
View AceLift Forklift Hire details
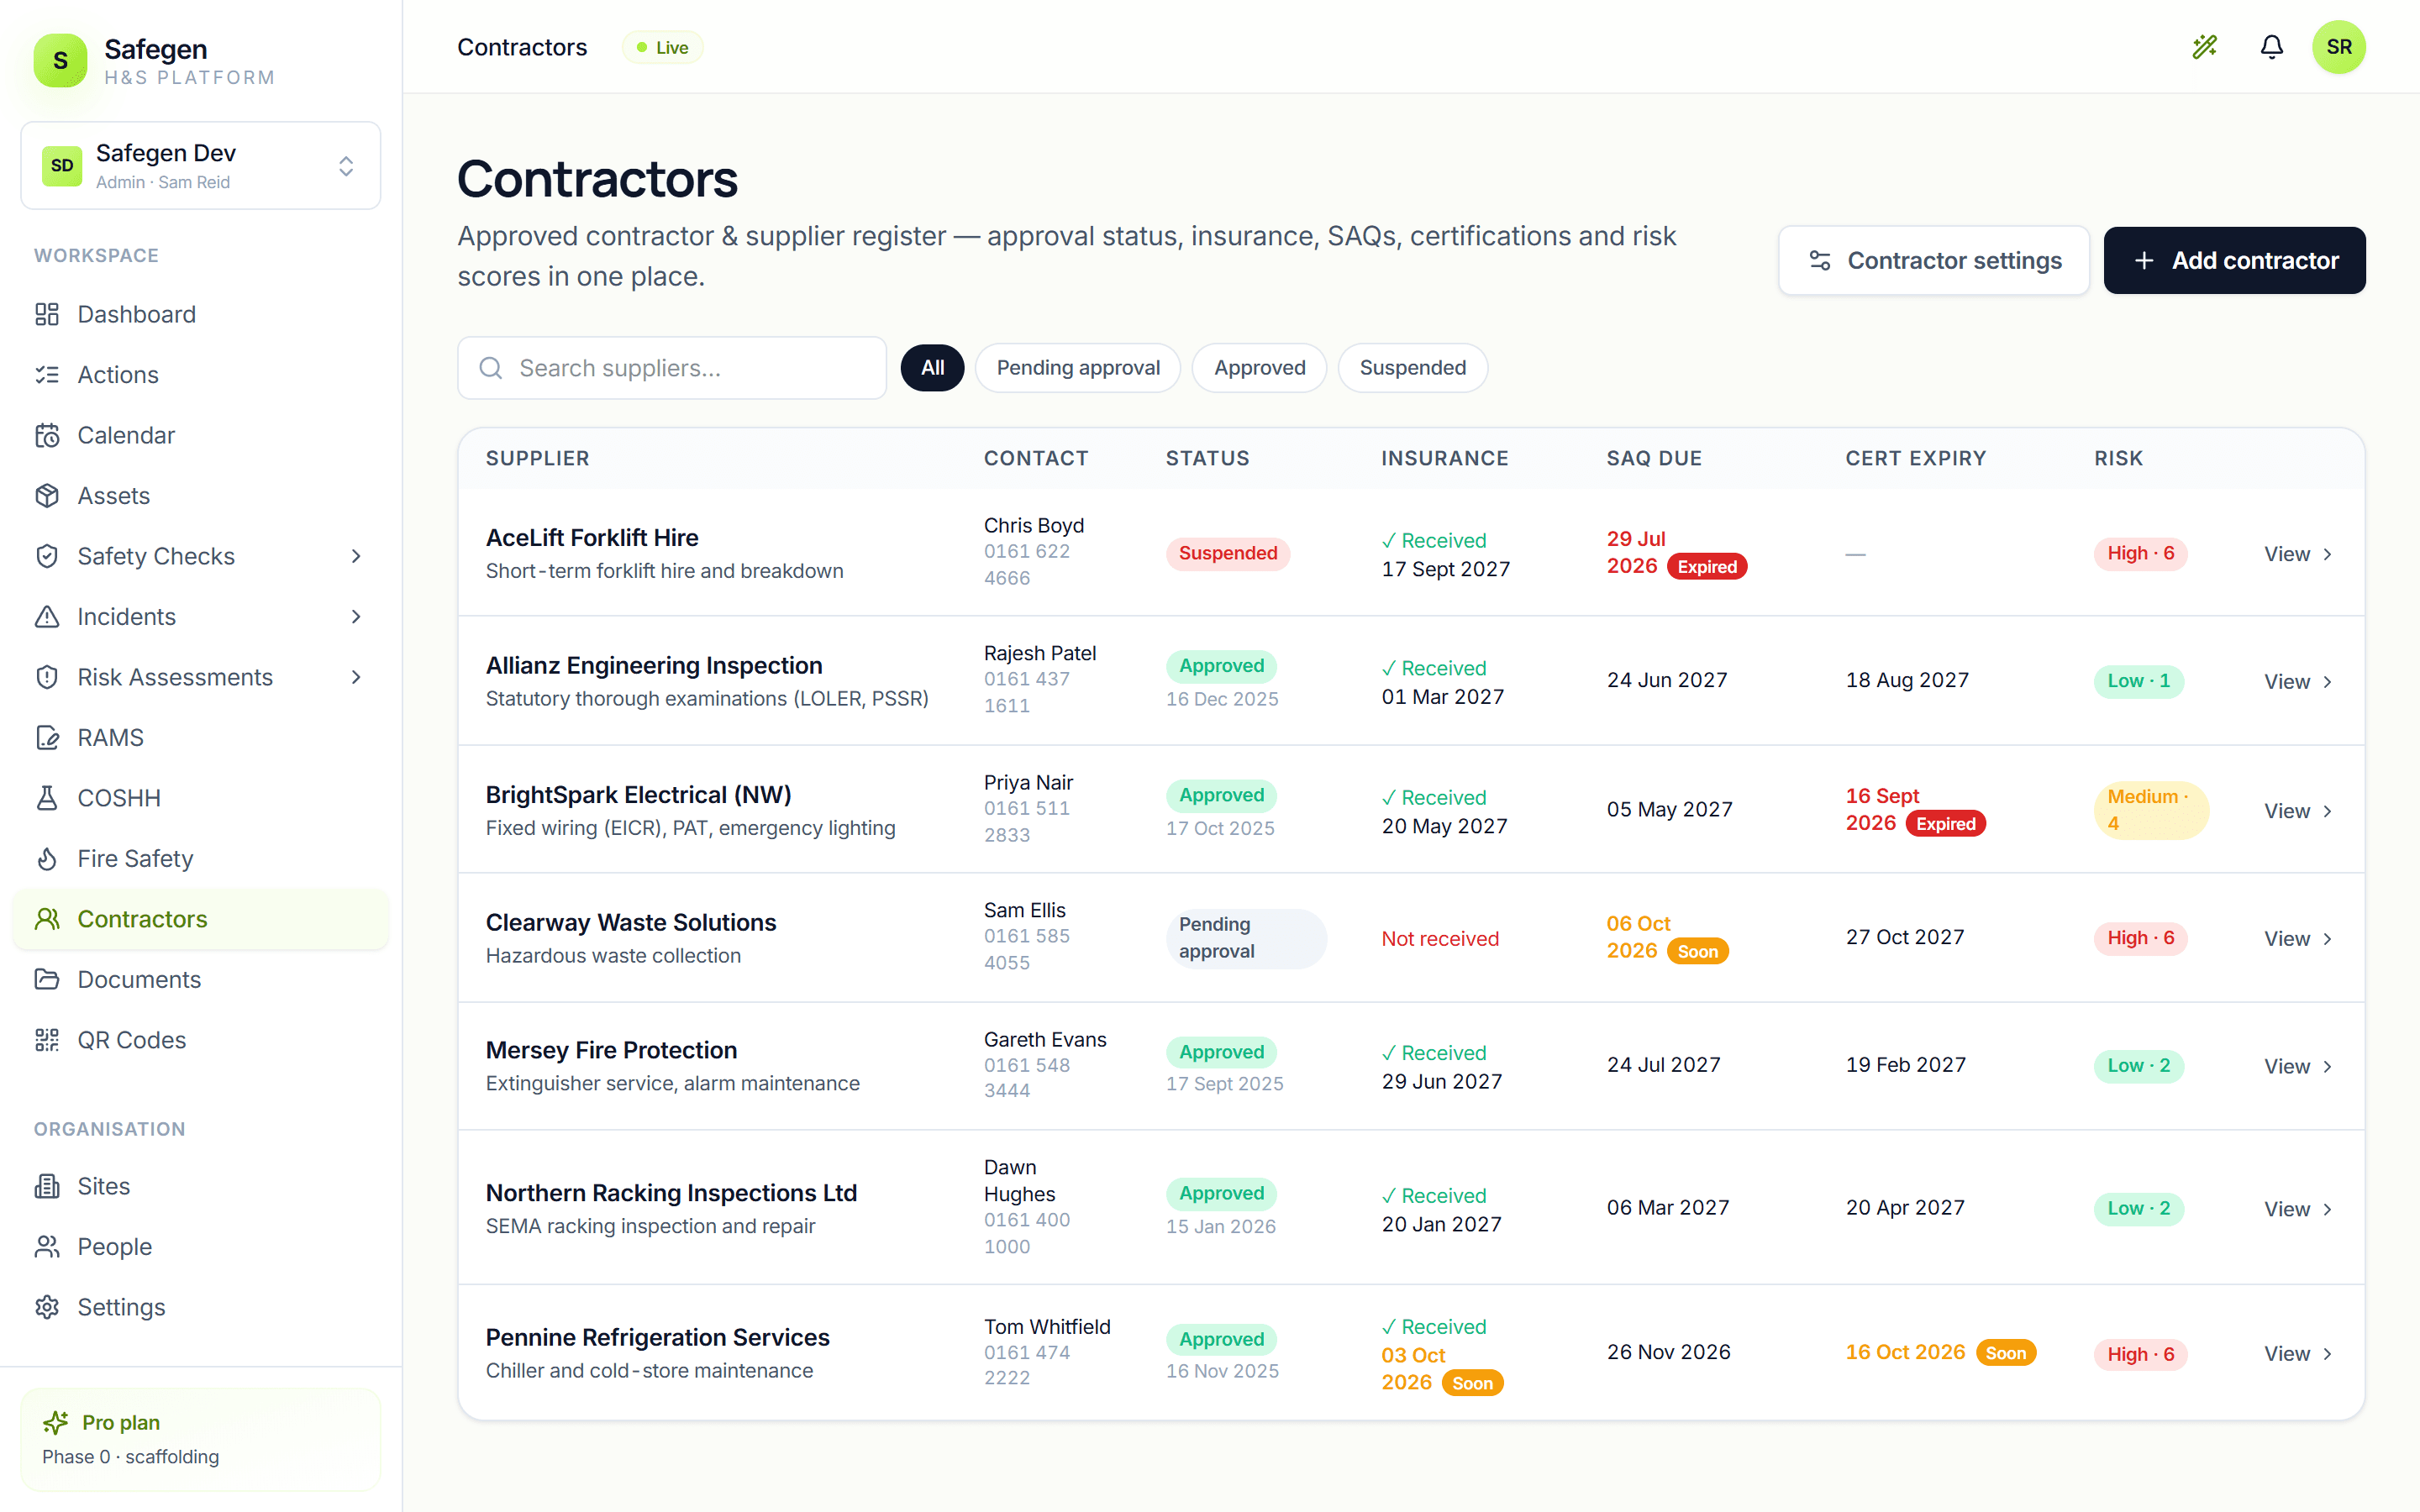(2297, 554)
